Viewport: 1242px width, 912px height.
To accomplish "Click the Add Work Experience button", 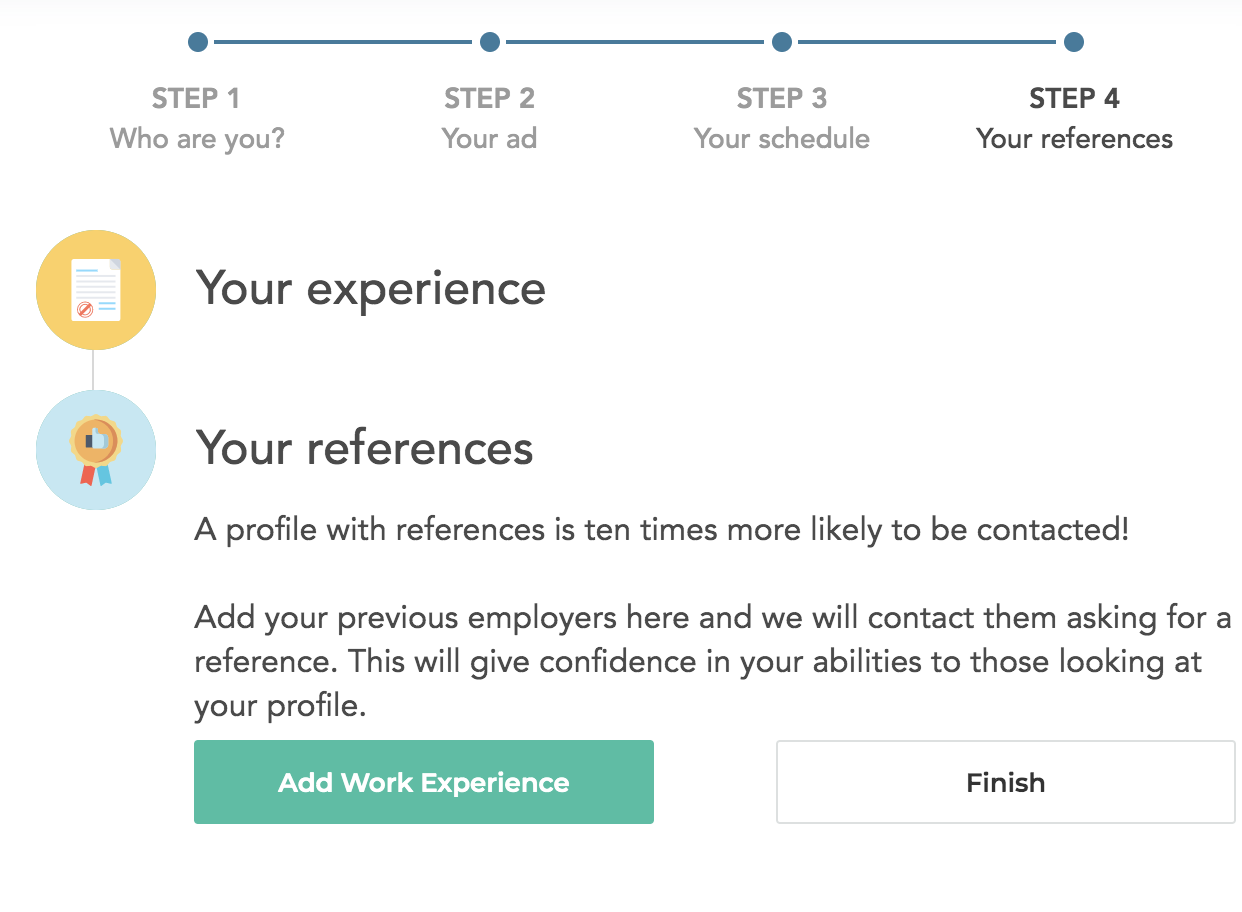I will [x=424, y=782].
